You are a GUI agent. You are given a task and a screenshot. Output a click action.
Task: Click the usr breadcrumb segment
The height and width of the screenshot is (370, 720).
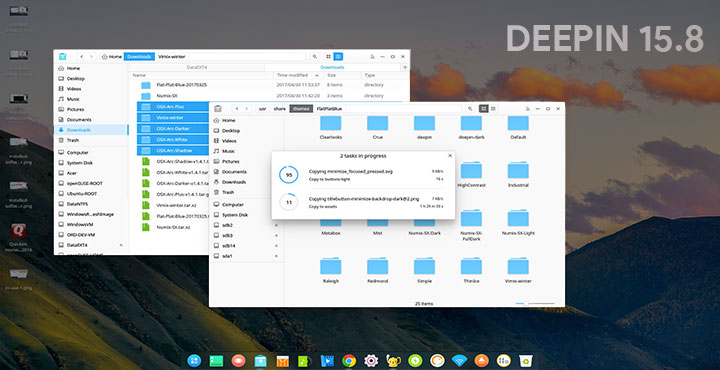point(262,109)
